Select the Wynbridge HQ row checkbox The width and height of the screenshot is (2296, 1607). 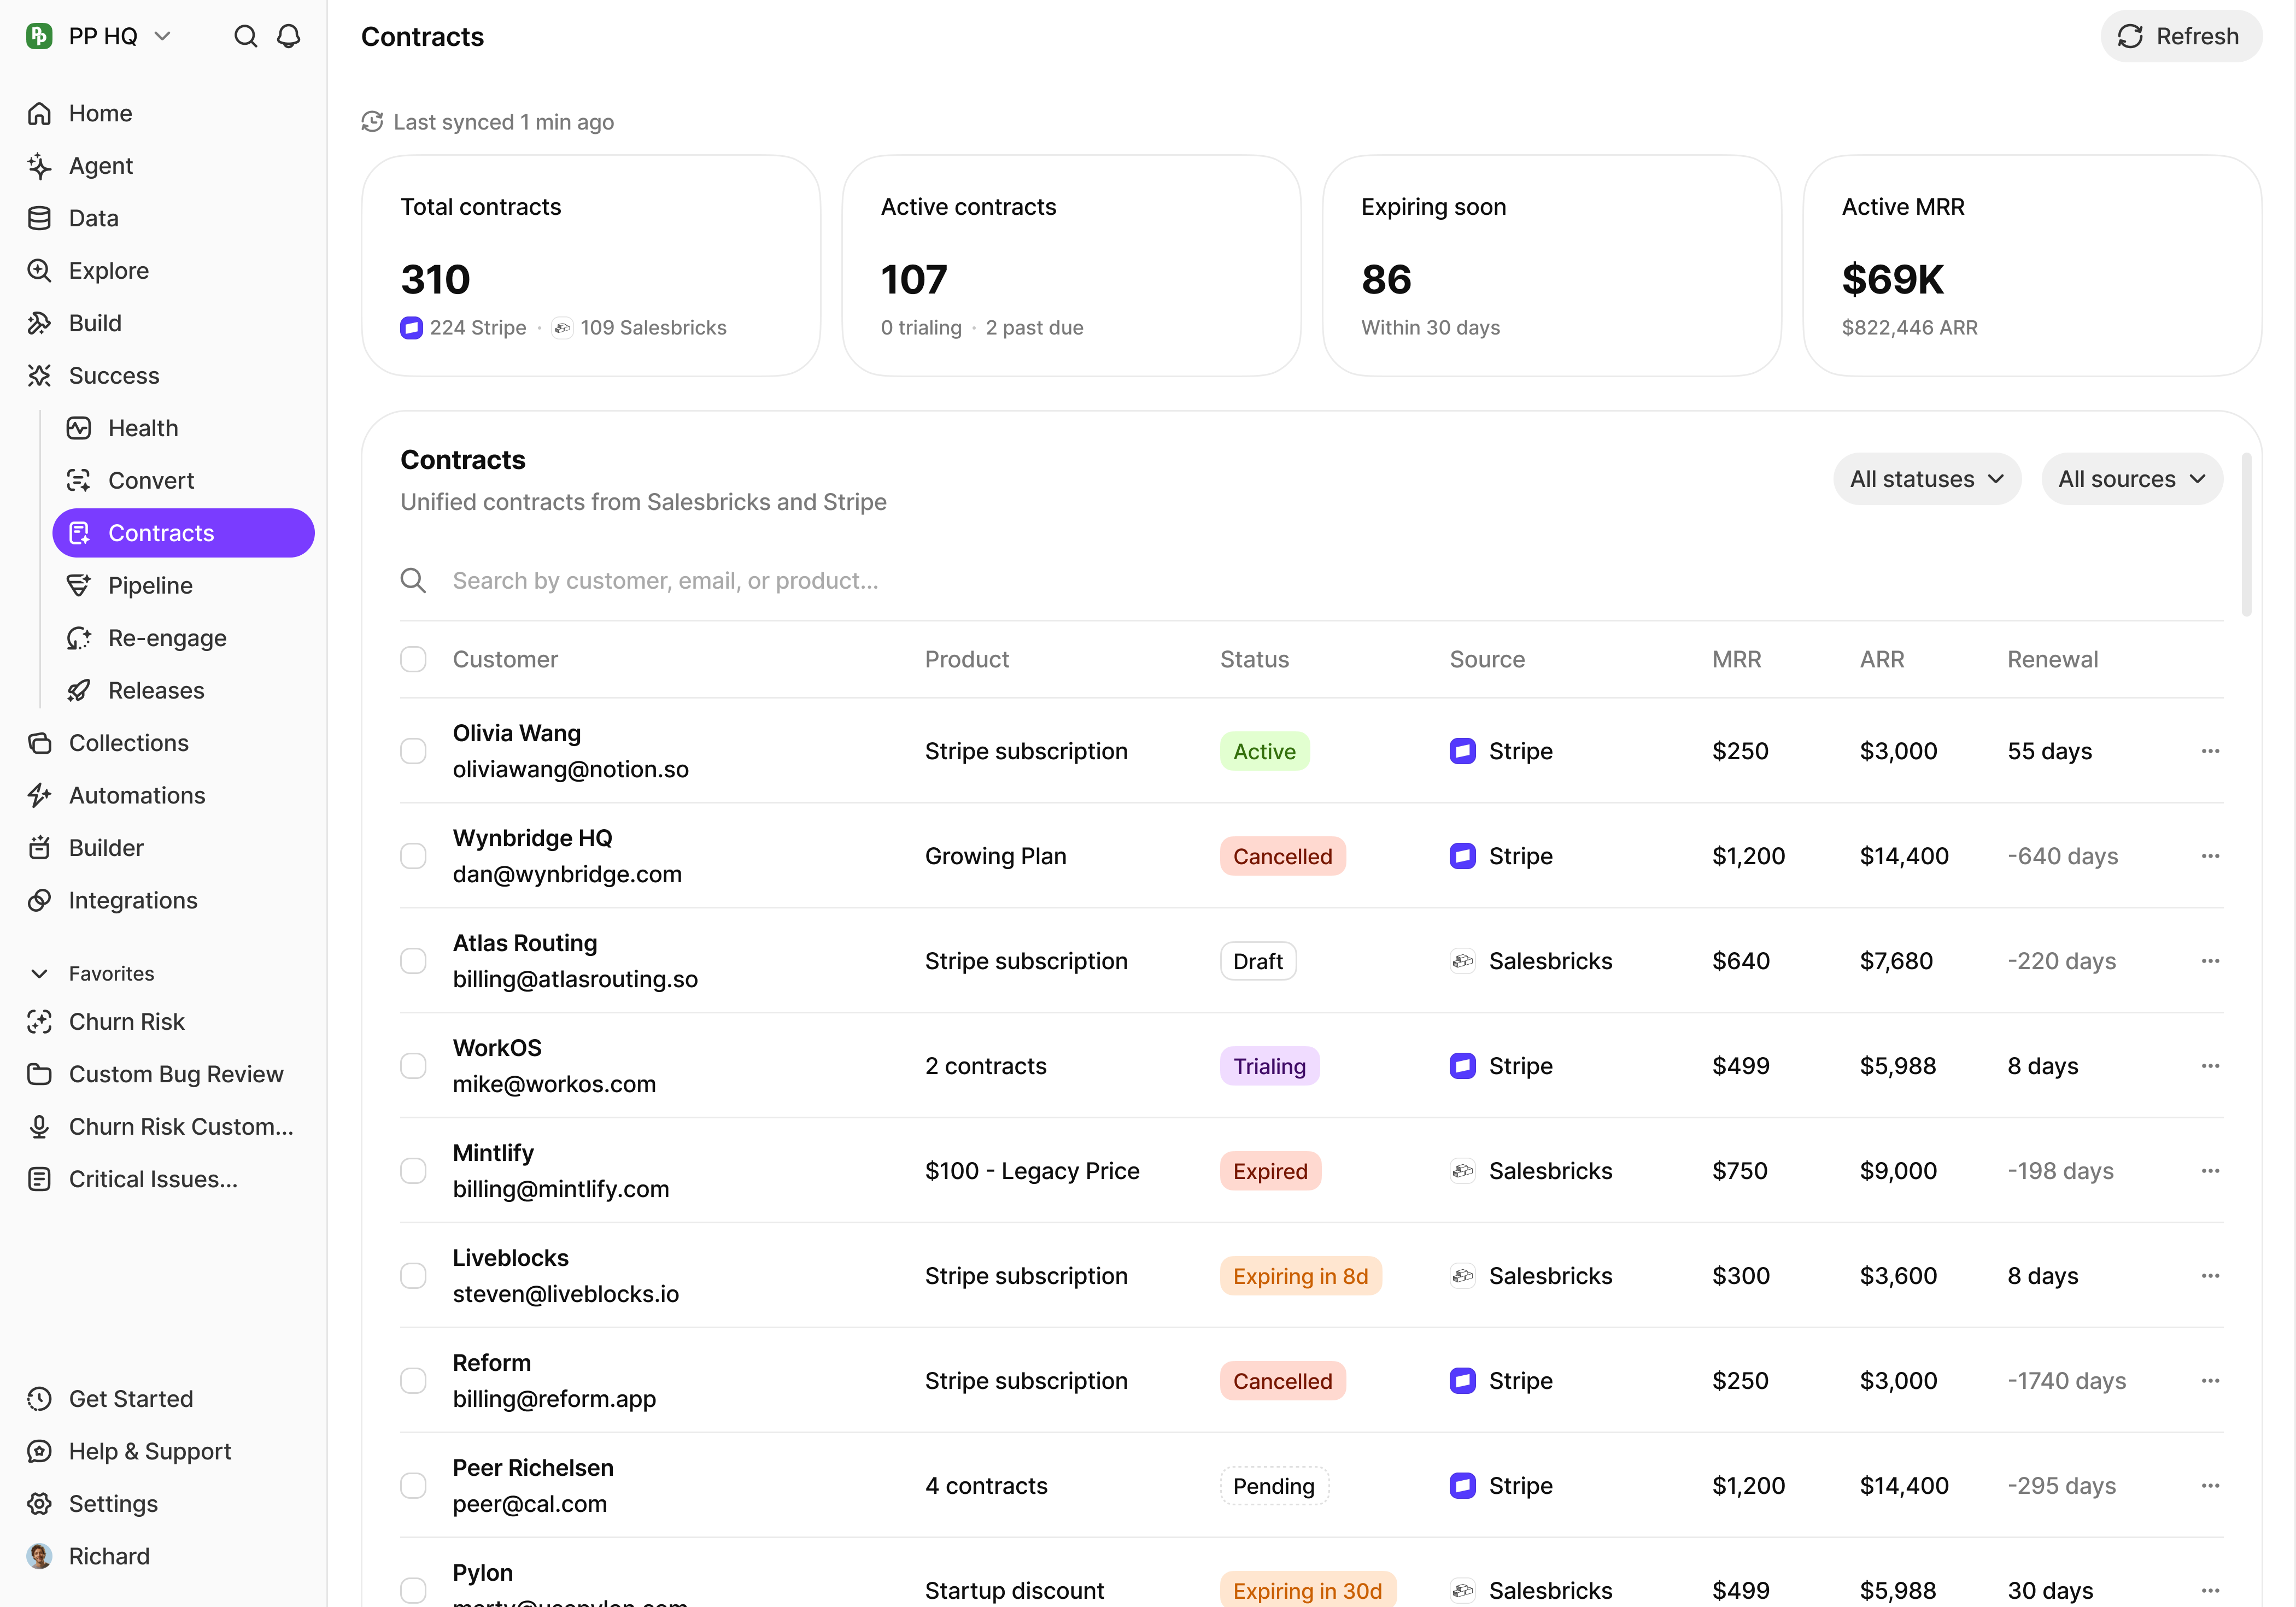point(413,857)
